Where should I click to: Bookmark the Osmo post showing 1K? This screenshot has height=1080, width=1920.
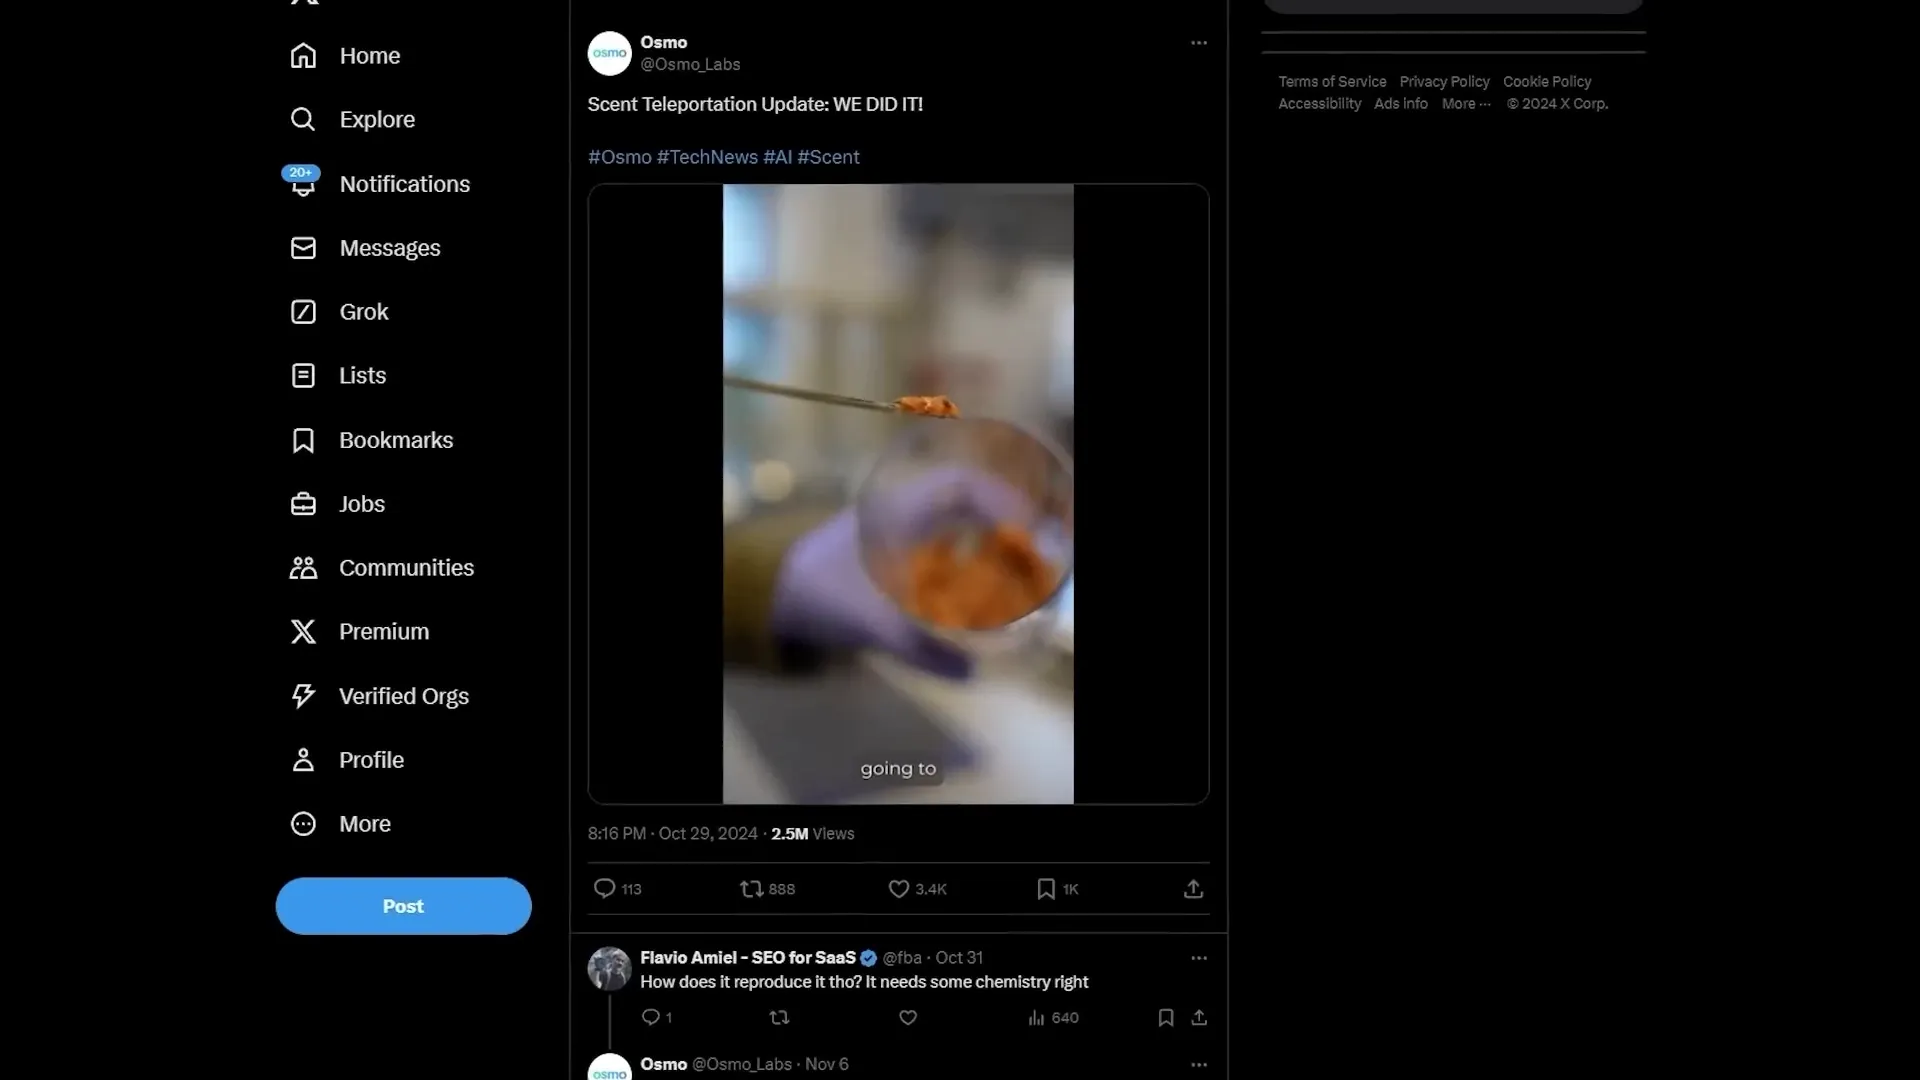[x=1046, y=888]
